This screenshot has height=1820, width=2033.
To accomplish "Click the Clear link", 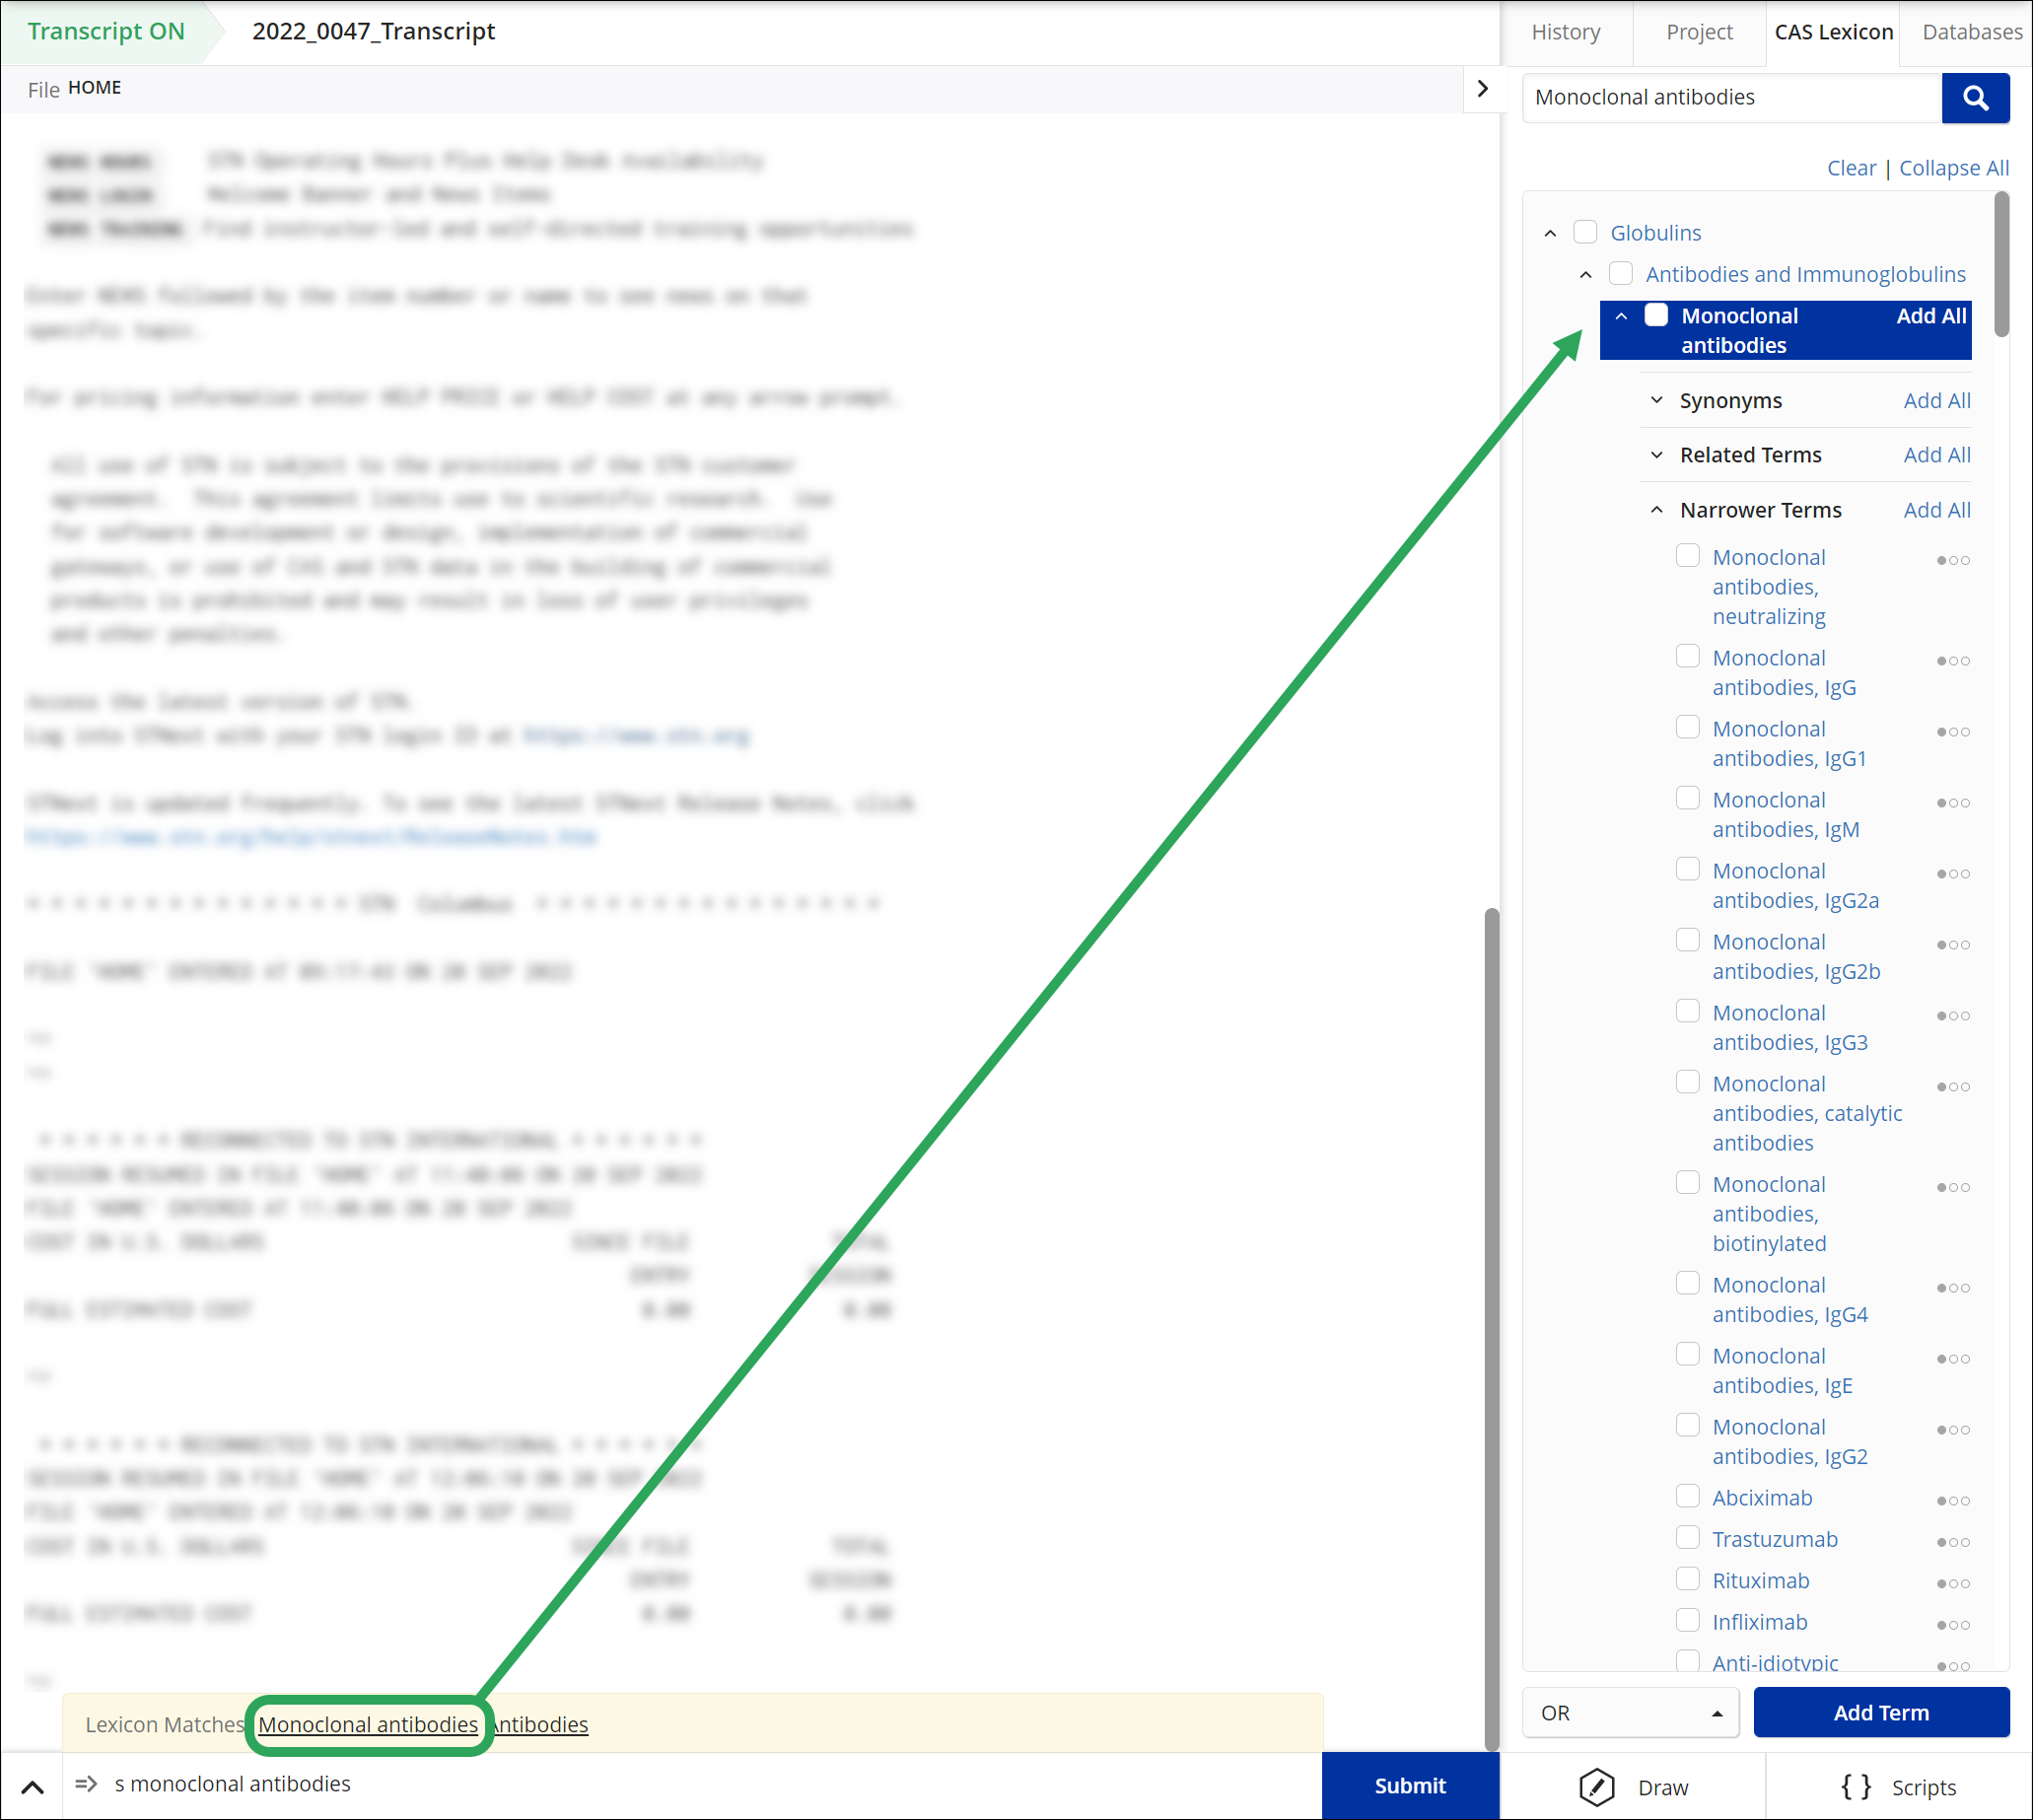I will (1851, 168).
